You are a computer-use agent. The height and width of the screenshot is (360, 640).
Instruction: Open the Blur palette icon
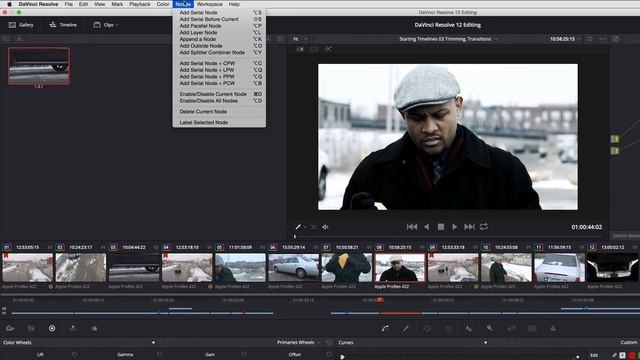click(x=469, y=328)
